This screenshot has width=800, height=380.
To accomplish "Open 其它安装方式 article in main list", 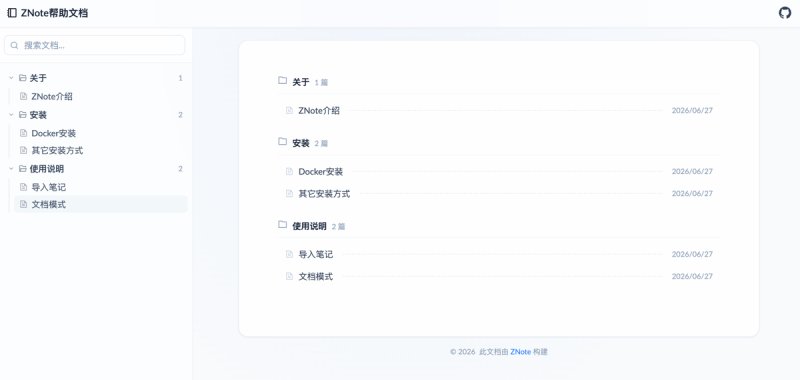I will (324, 193).
